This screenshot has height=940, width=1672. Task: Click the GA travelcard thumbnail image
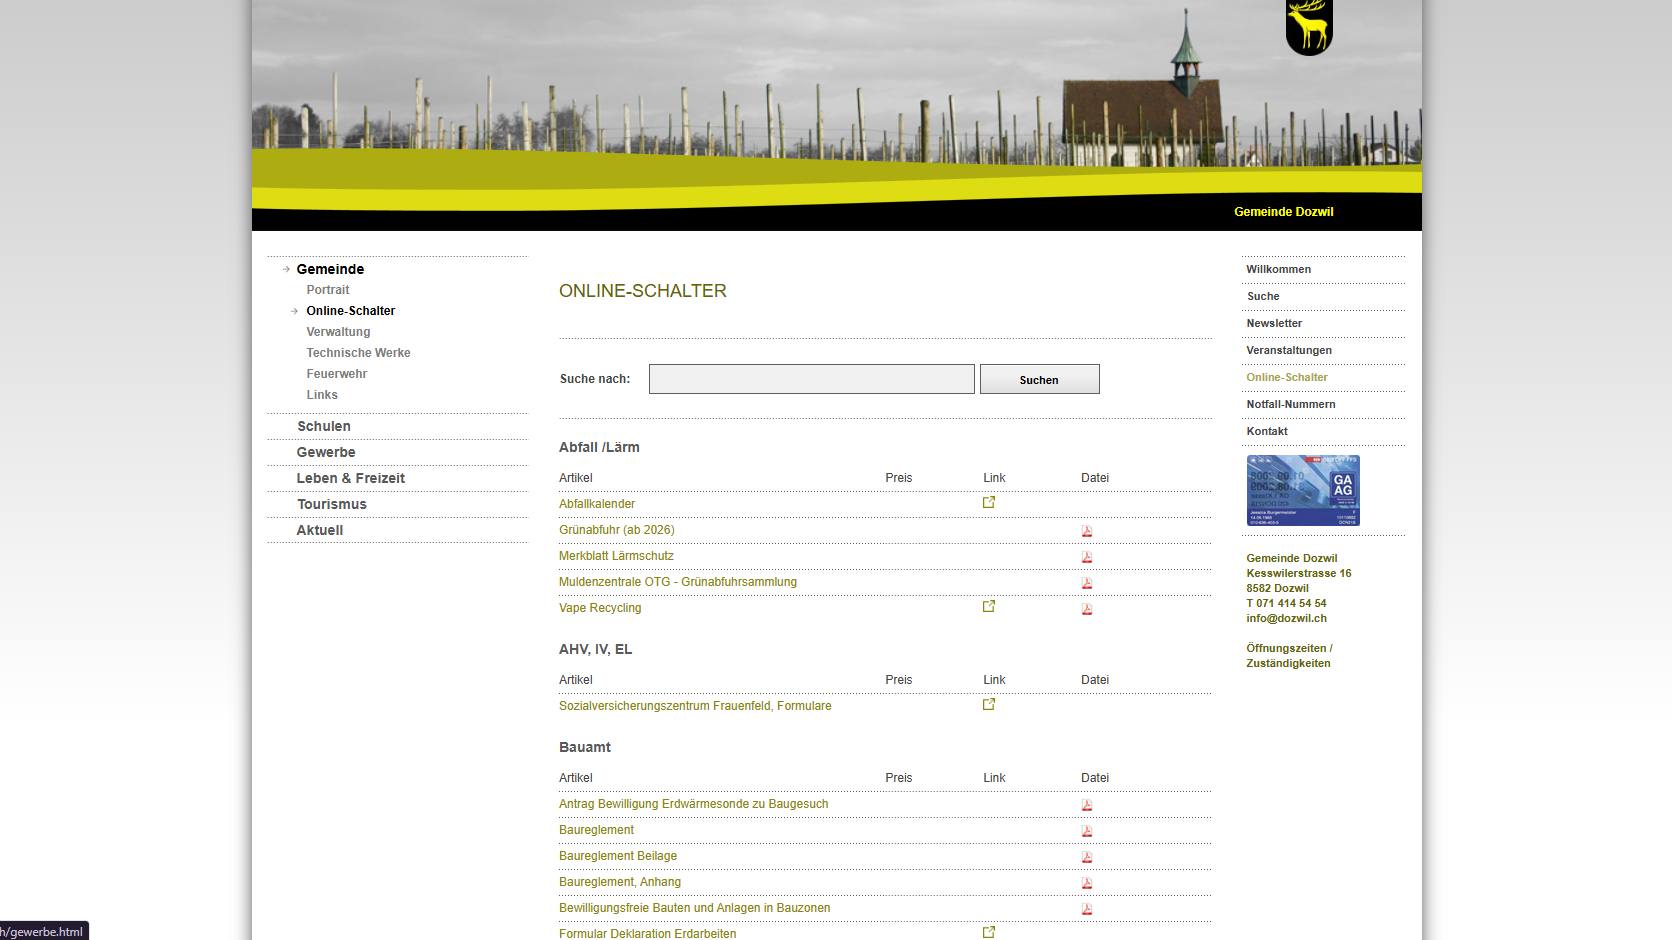pos(1303,491)
